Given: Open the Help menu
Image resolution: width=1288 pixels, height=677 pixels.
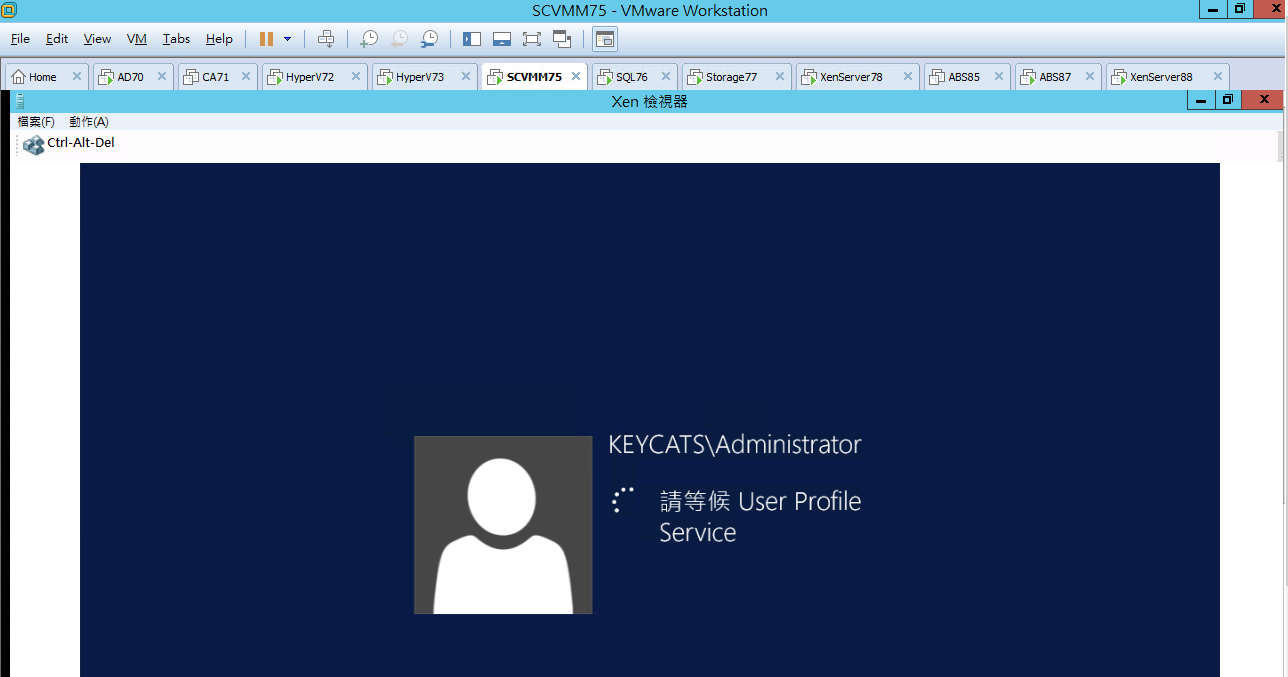Looking at the screenshot, I should pyautogui.click(x=219, y=39).
